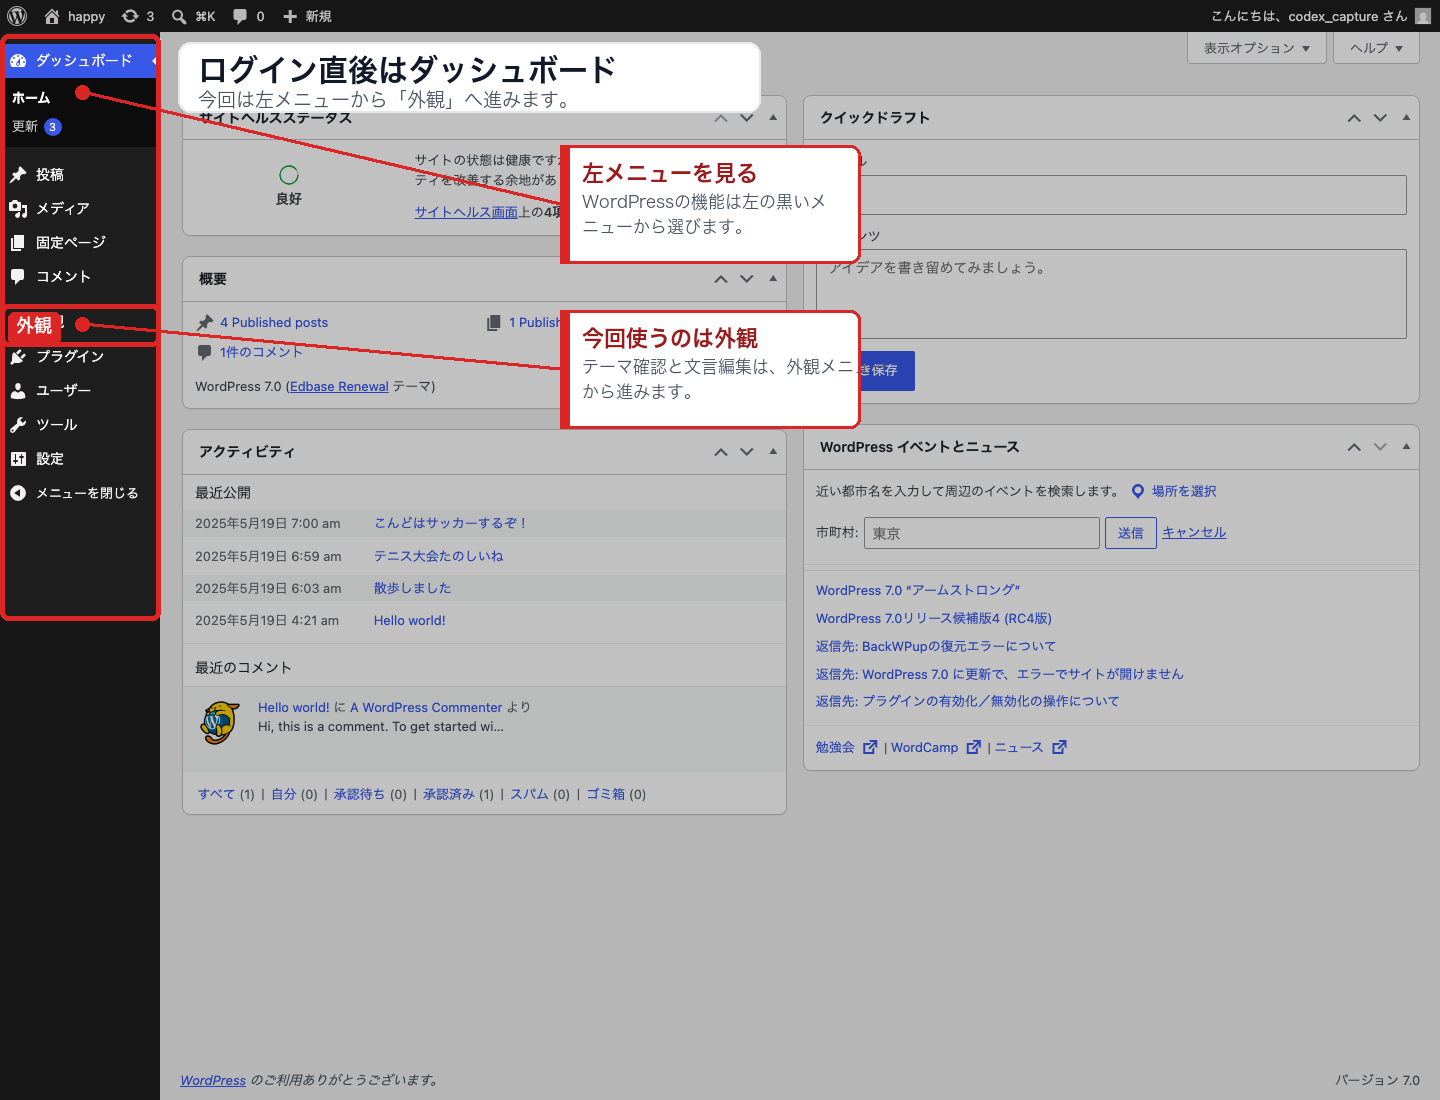Open the Edbase Renewal theme link

[339, 387]
